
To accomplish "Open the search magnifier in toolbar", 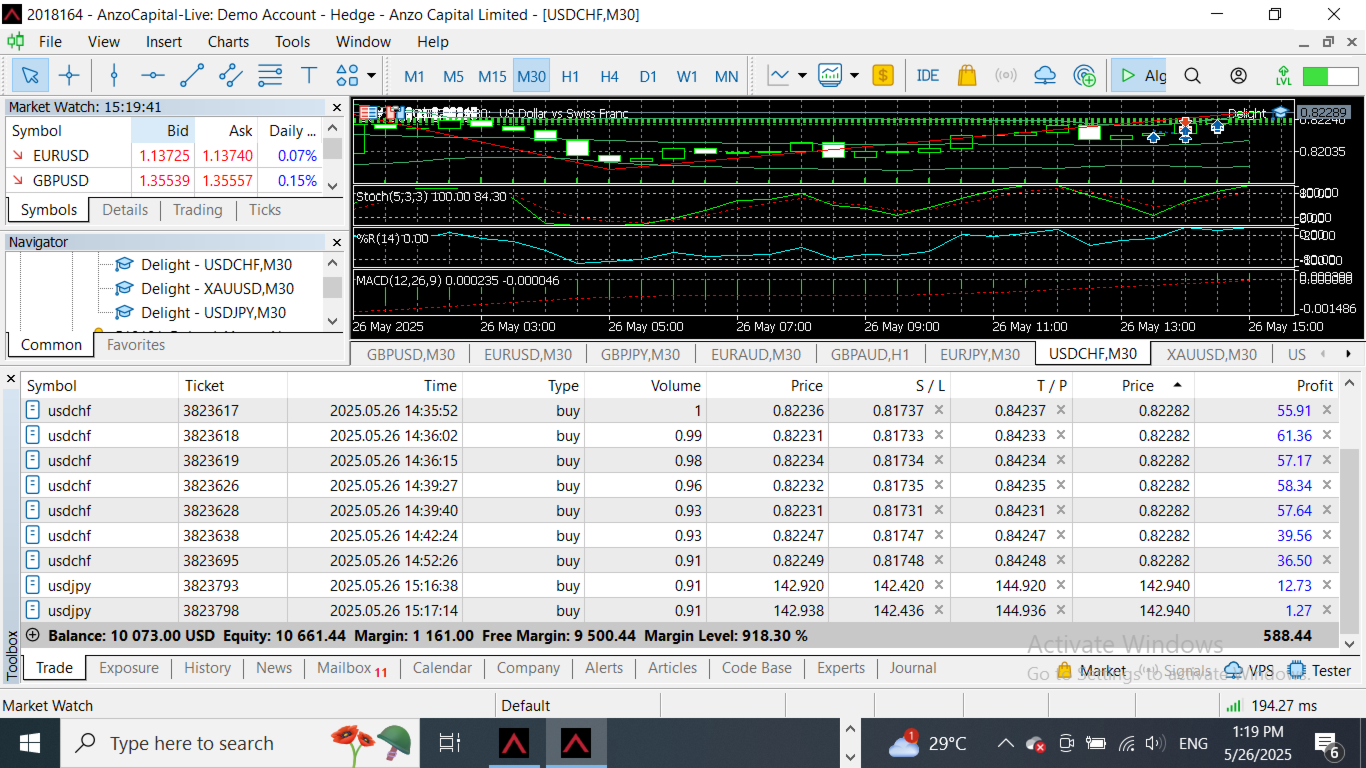I will click(x=1192, y=75).
